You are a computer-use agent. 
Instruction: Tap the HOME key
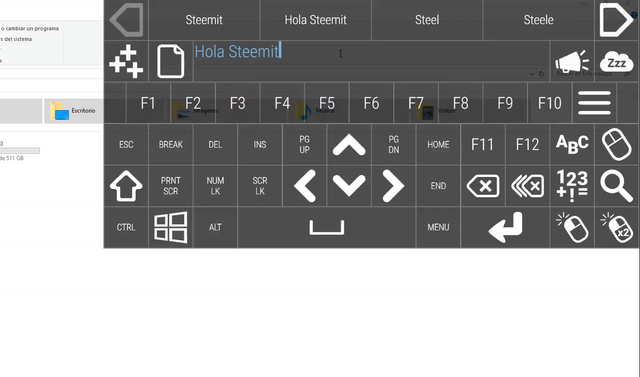coord(438,144)
